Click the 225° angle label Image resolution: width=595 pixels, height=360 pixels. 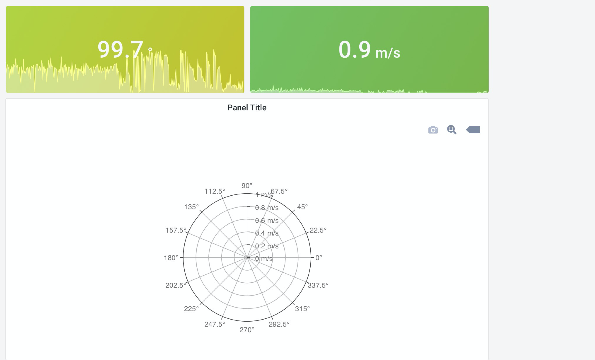191,309
